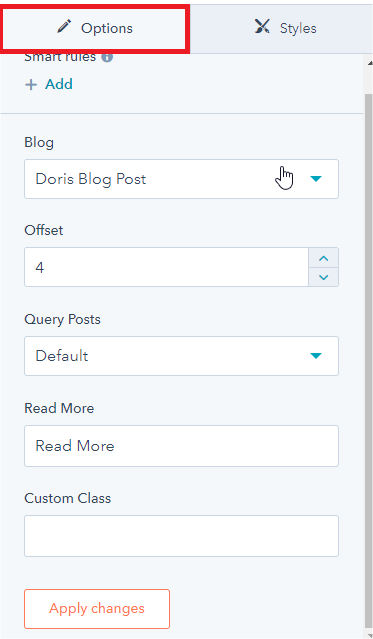Switch to the Styles tab
The width and height of the screenshot is (373, 639).
tap(281, 28)
